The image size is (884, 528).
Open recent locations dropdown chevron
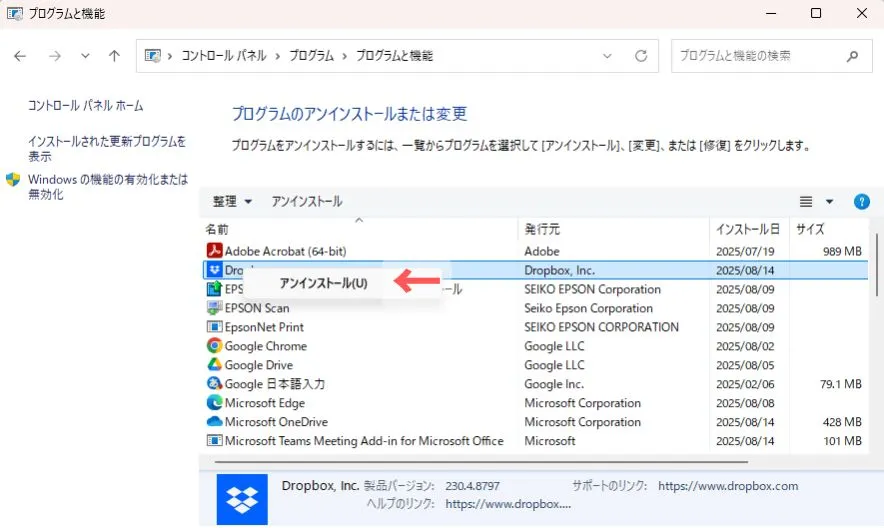85,56
